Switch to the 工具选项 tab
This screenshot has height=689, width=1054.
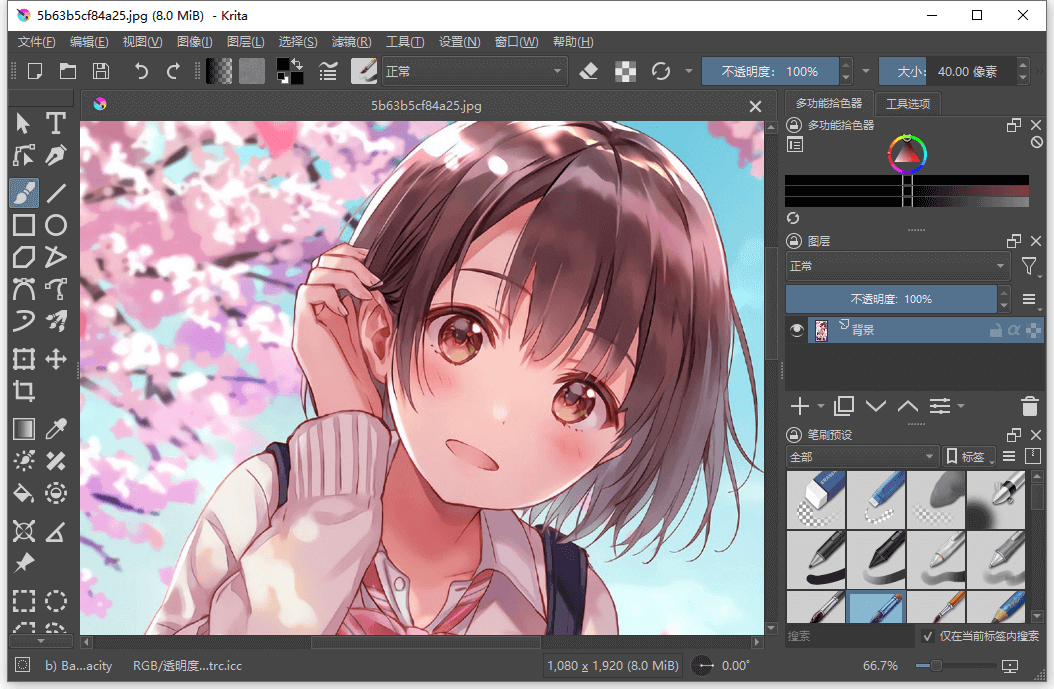coord(907,104)
